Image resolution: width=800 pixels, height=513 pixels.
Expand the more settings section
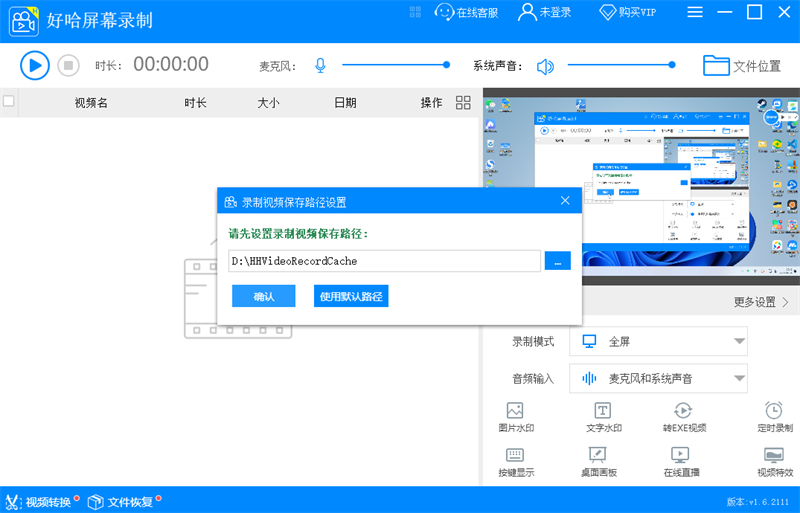tap(761, 302)
